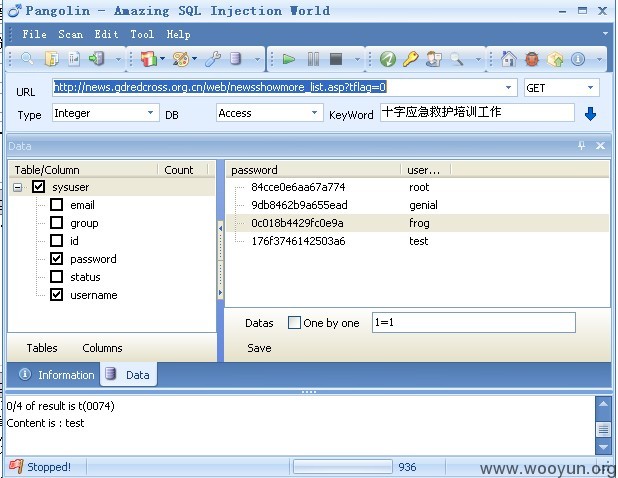Click the Save button
This screenshot has width=618, height=478.
[259, 348]
